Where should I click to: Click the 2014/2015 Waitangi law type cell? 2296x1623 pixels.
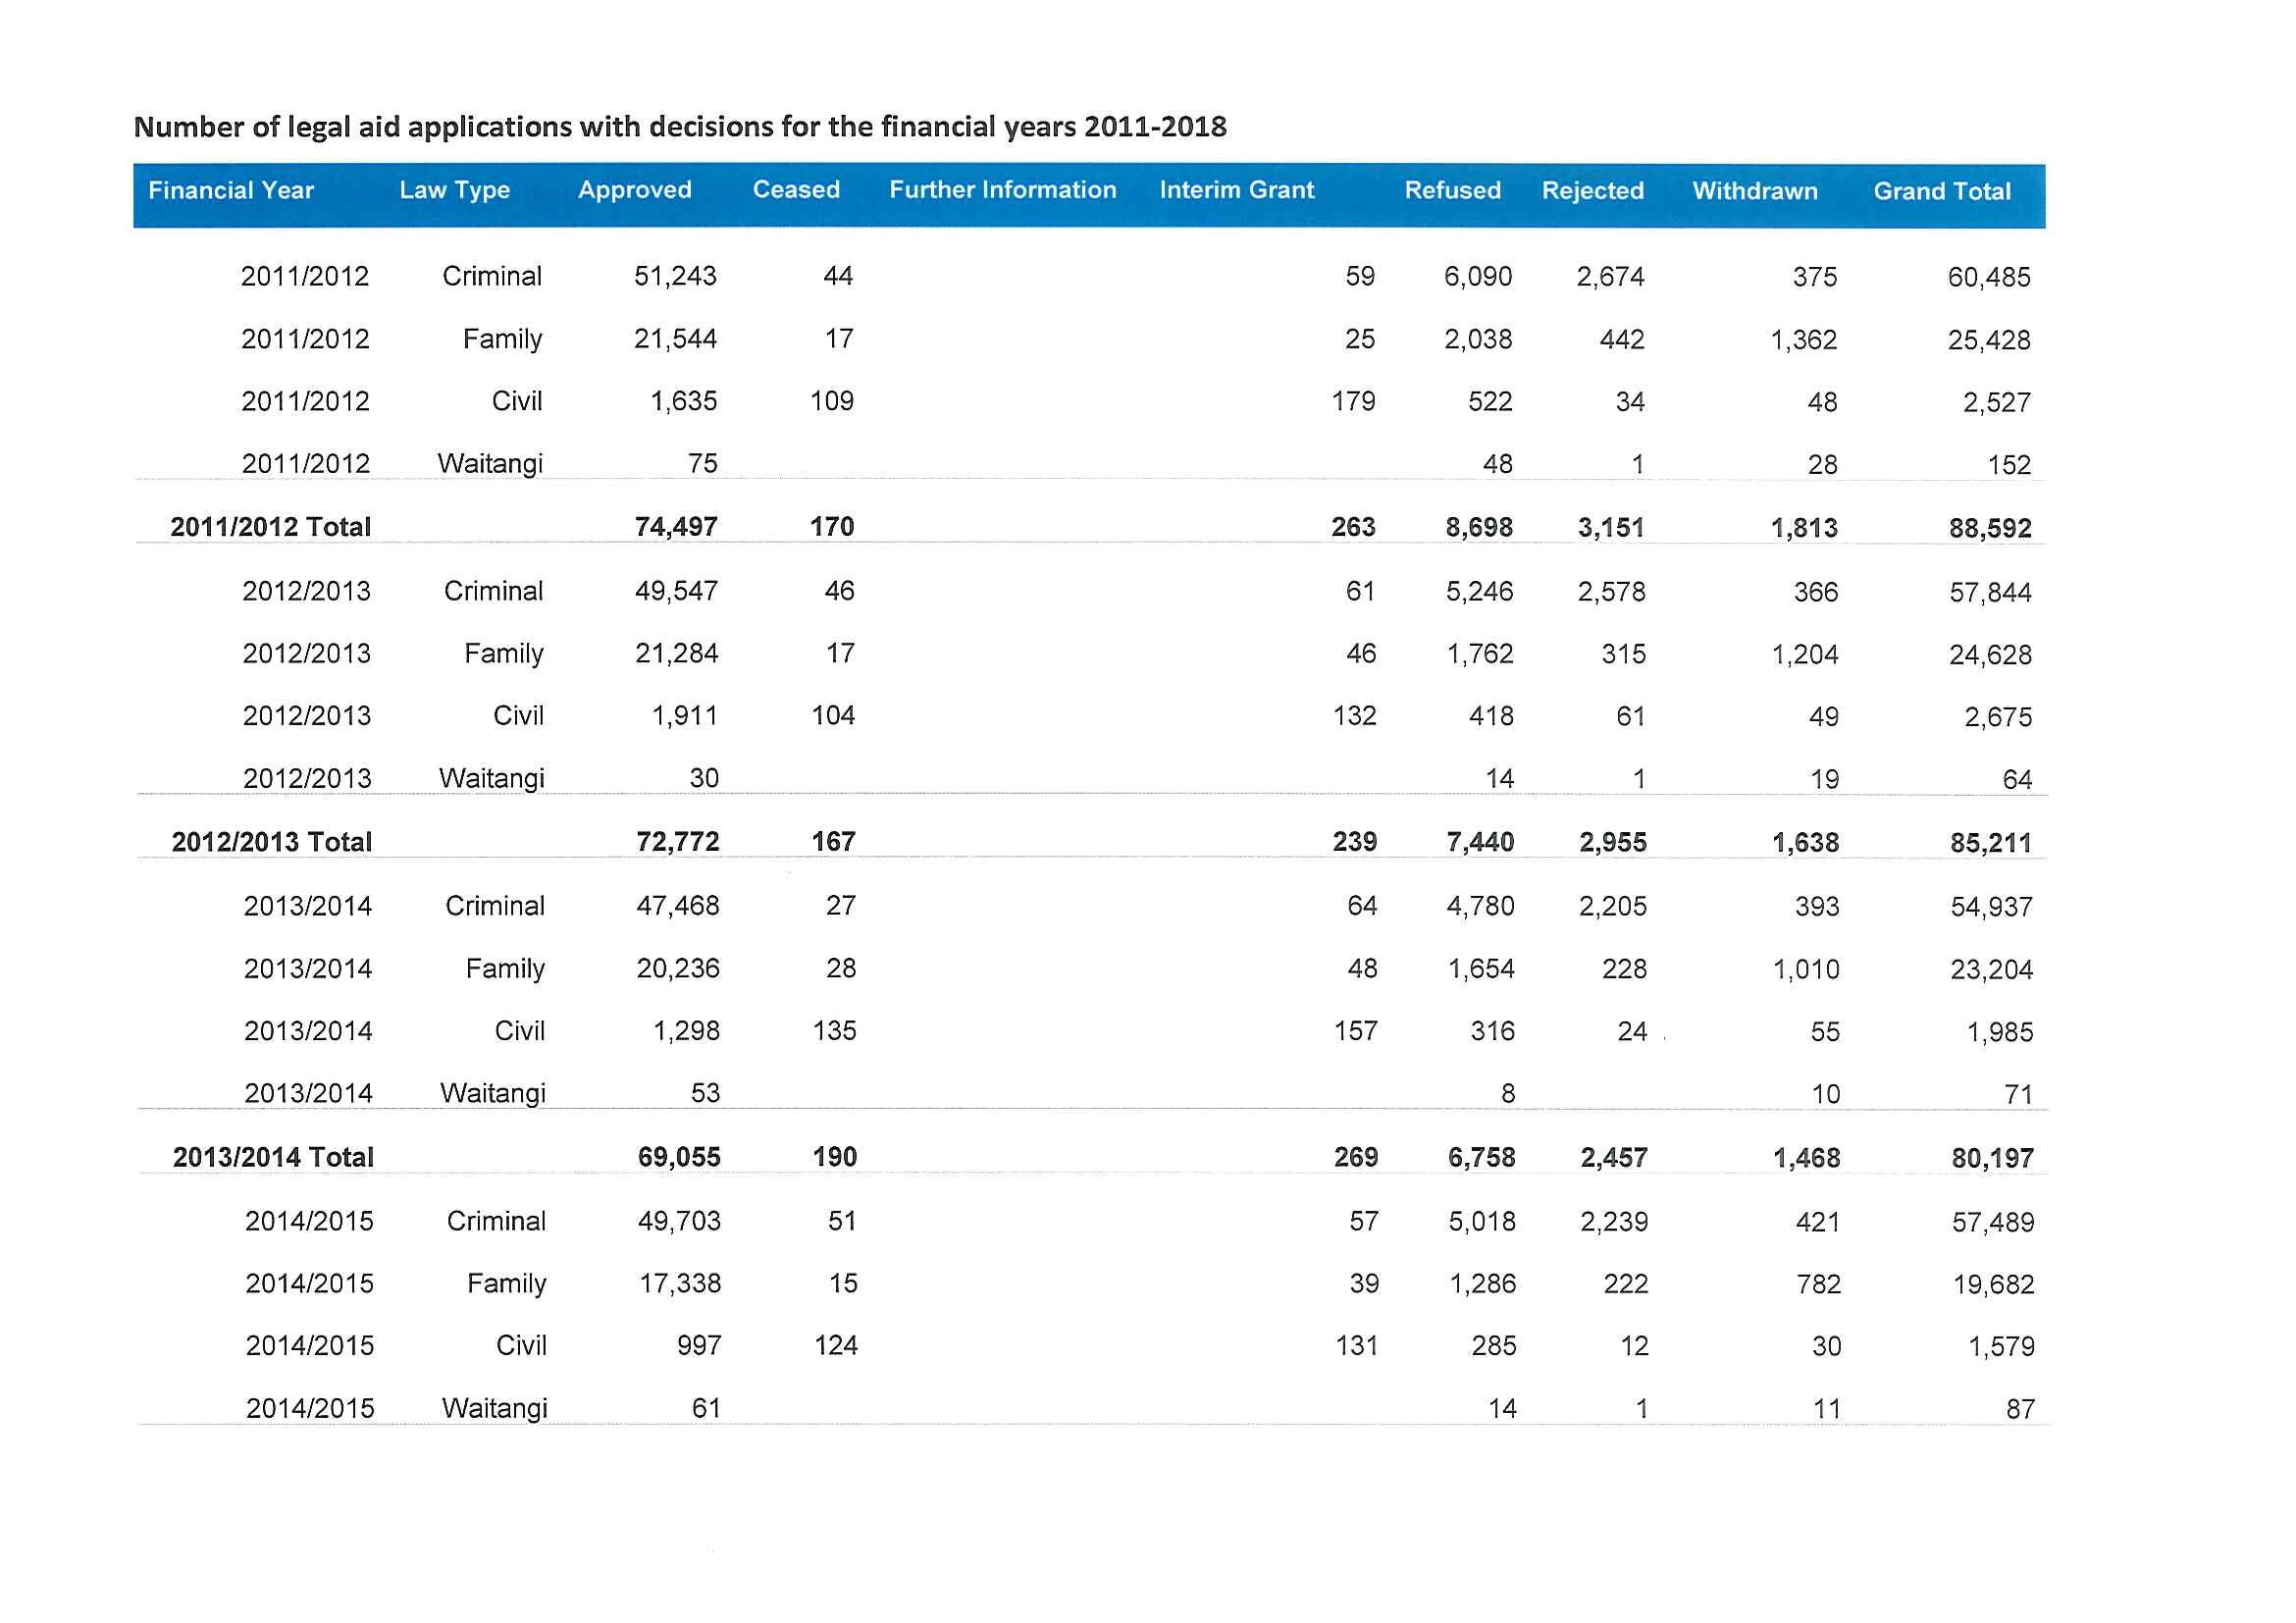pos(494,1408)
